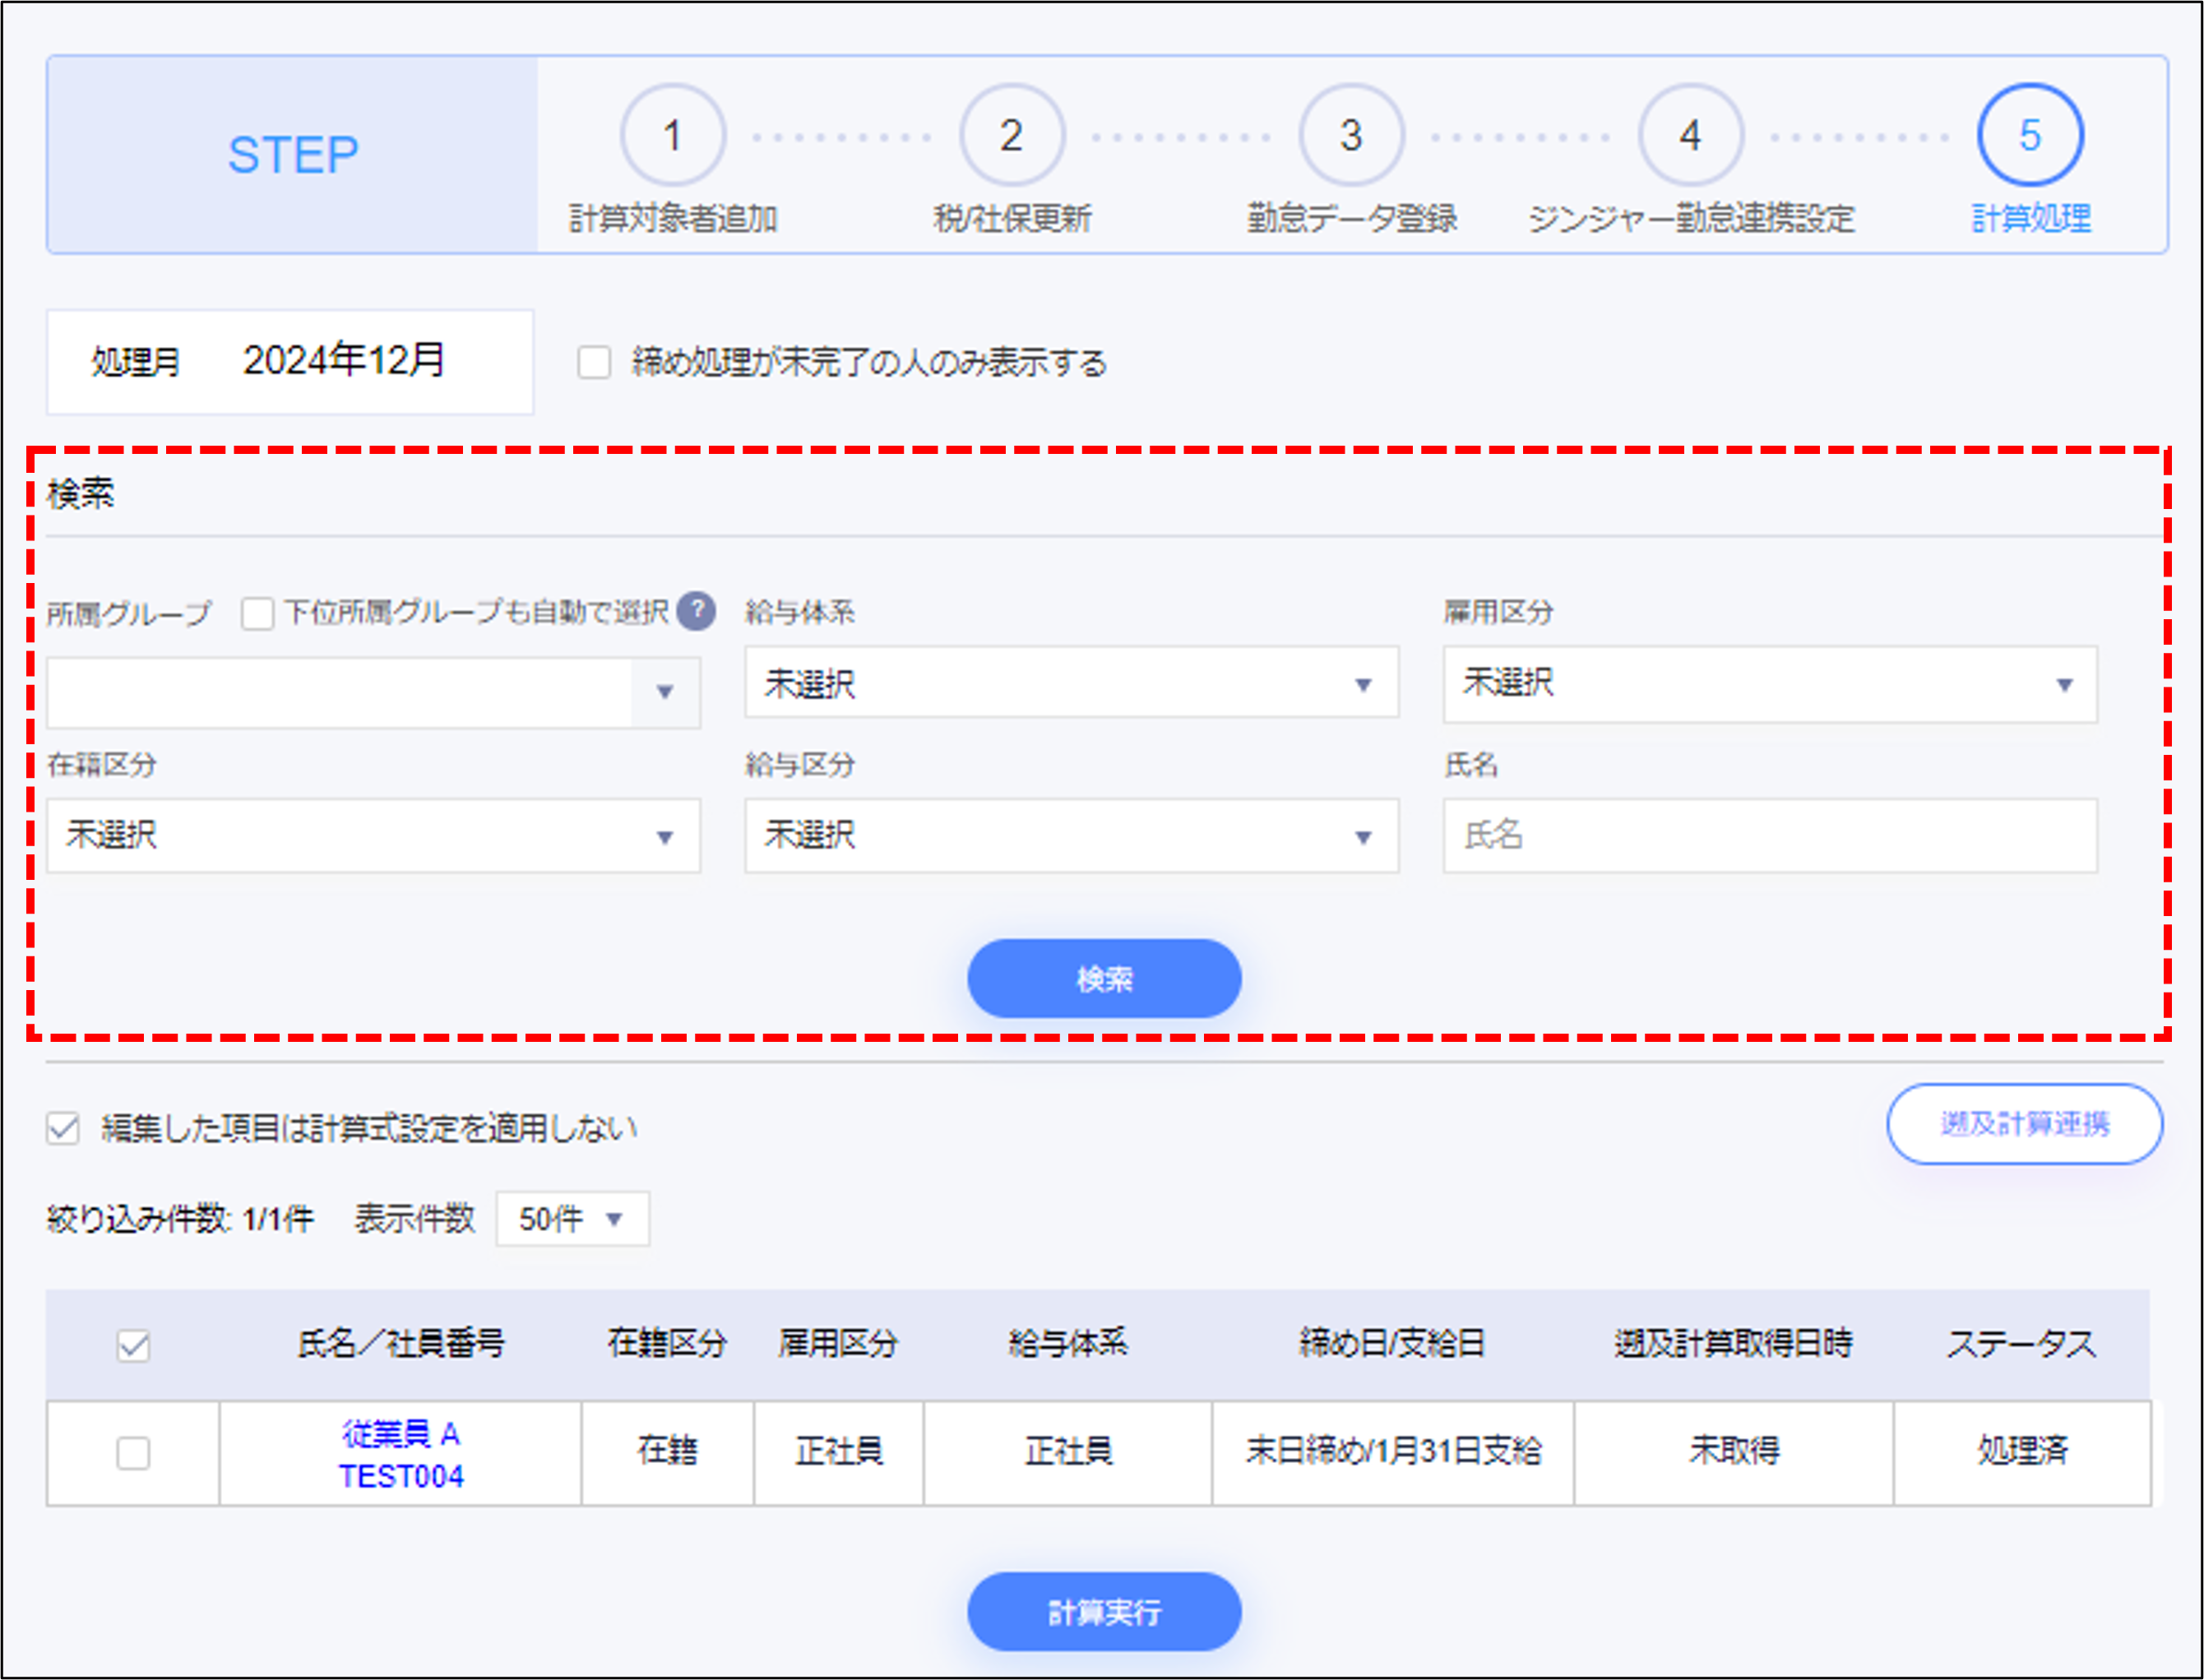Viewport: 2204px width, 1680px height.
Task: Uncheck 編集した項目は計算式設定を適用しない
Action: 62,1128
